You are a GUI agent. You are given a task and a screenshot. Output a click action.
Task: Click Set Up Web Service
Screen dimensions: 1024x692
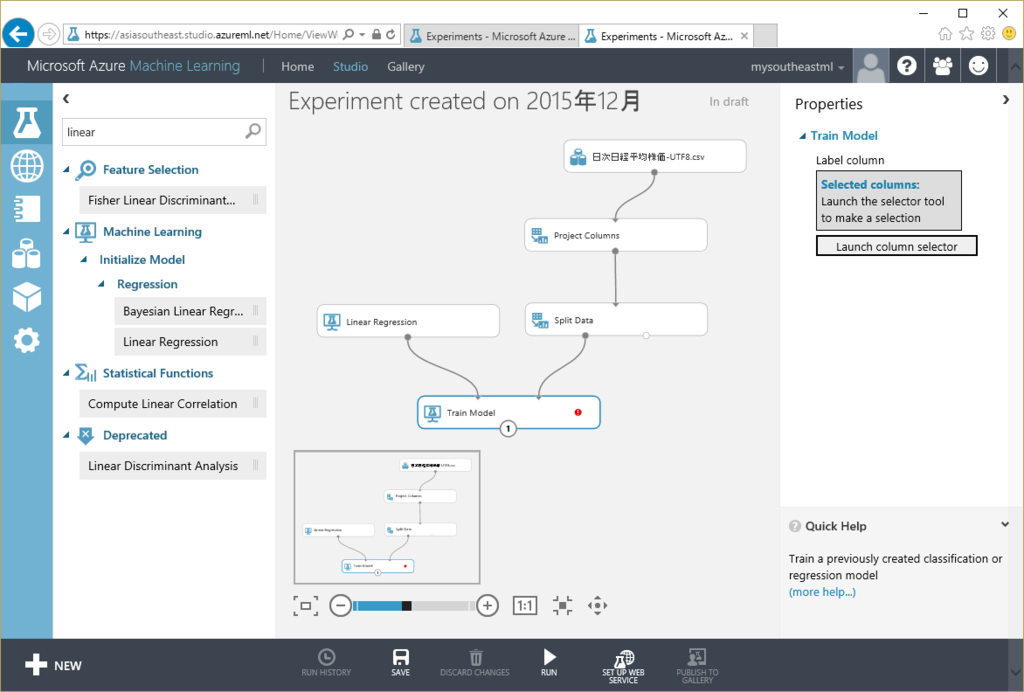(x=624, y=667)
